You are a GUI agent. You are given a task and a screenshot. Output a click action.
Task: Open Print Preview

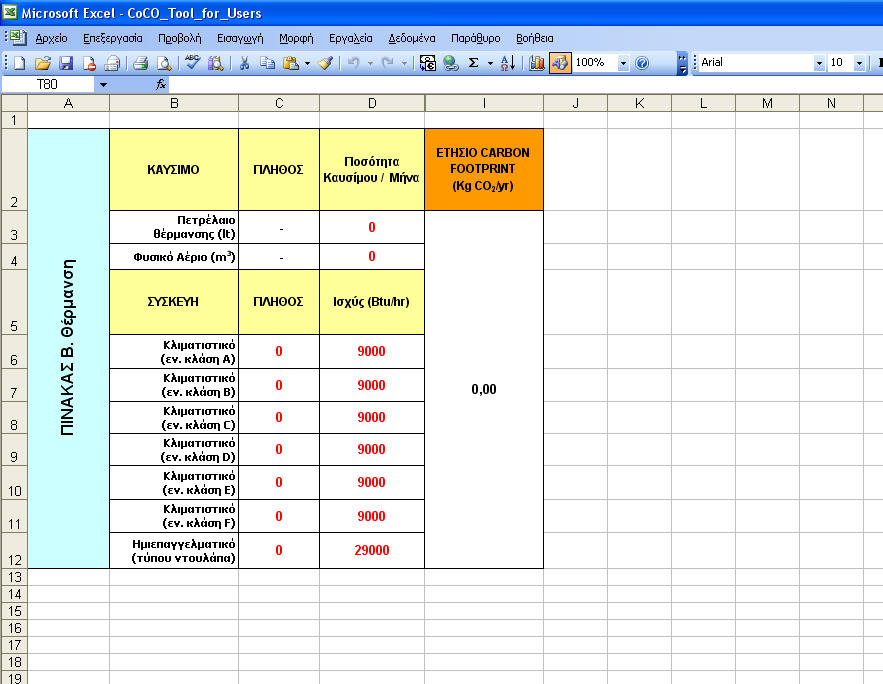(164, 63)
